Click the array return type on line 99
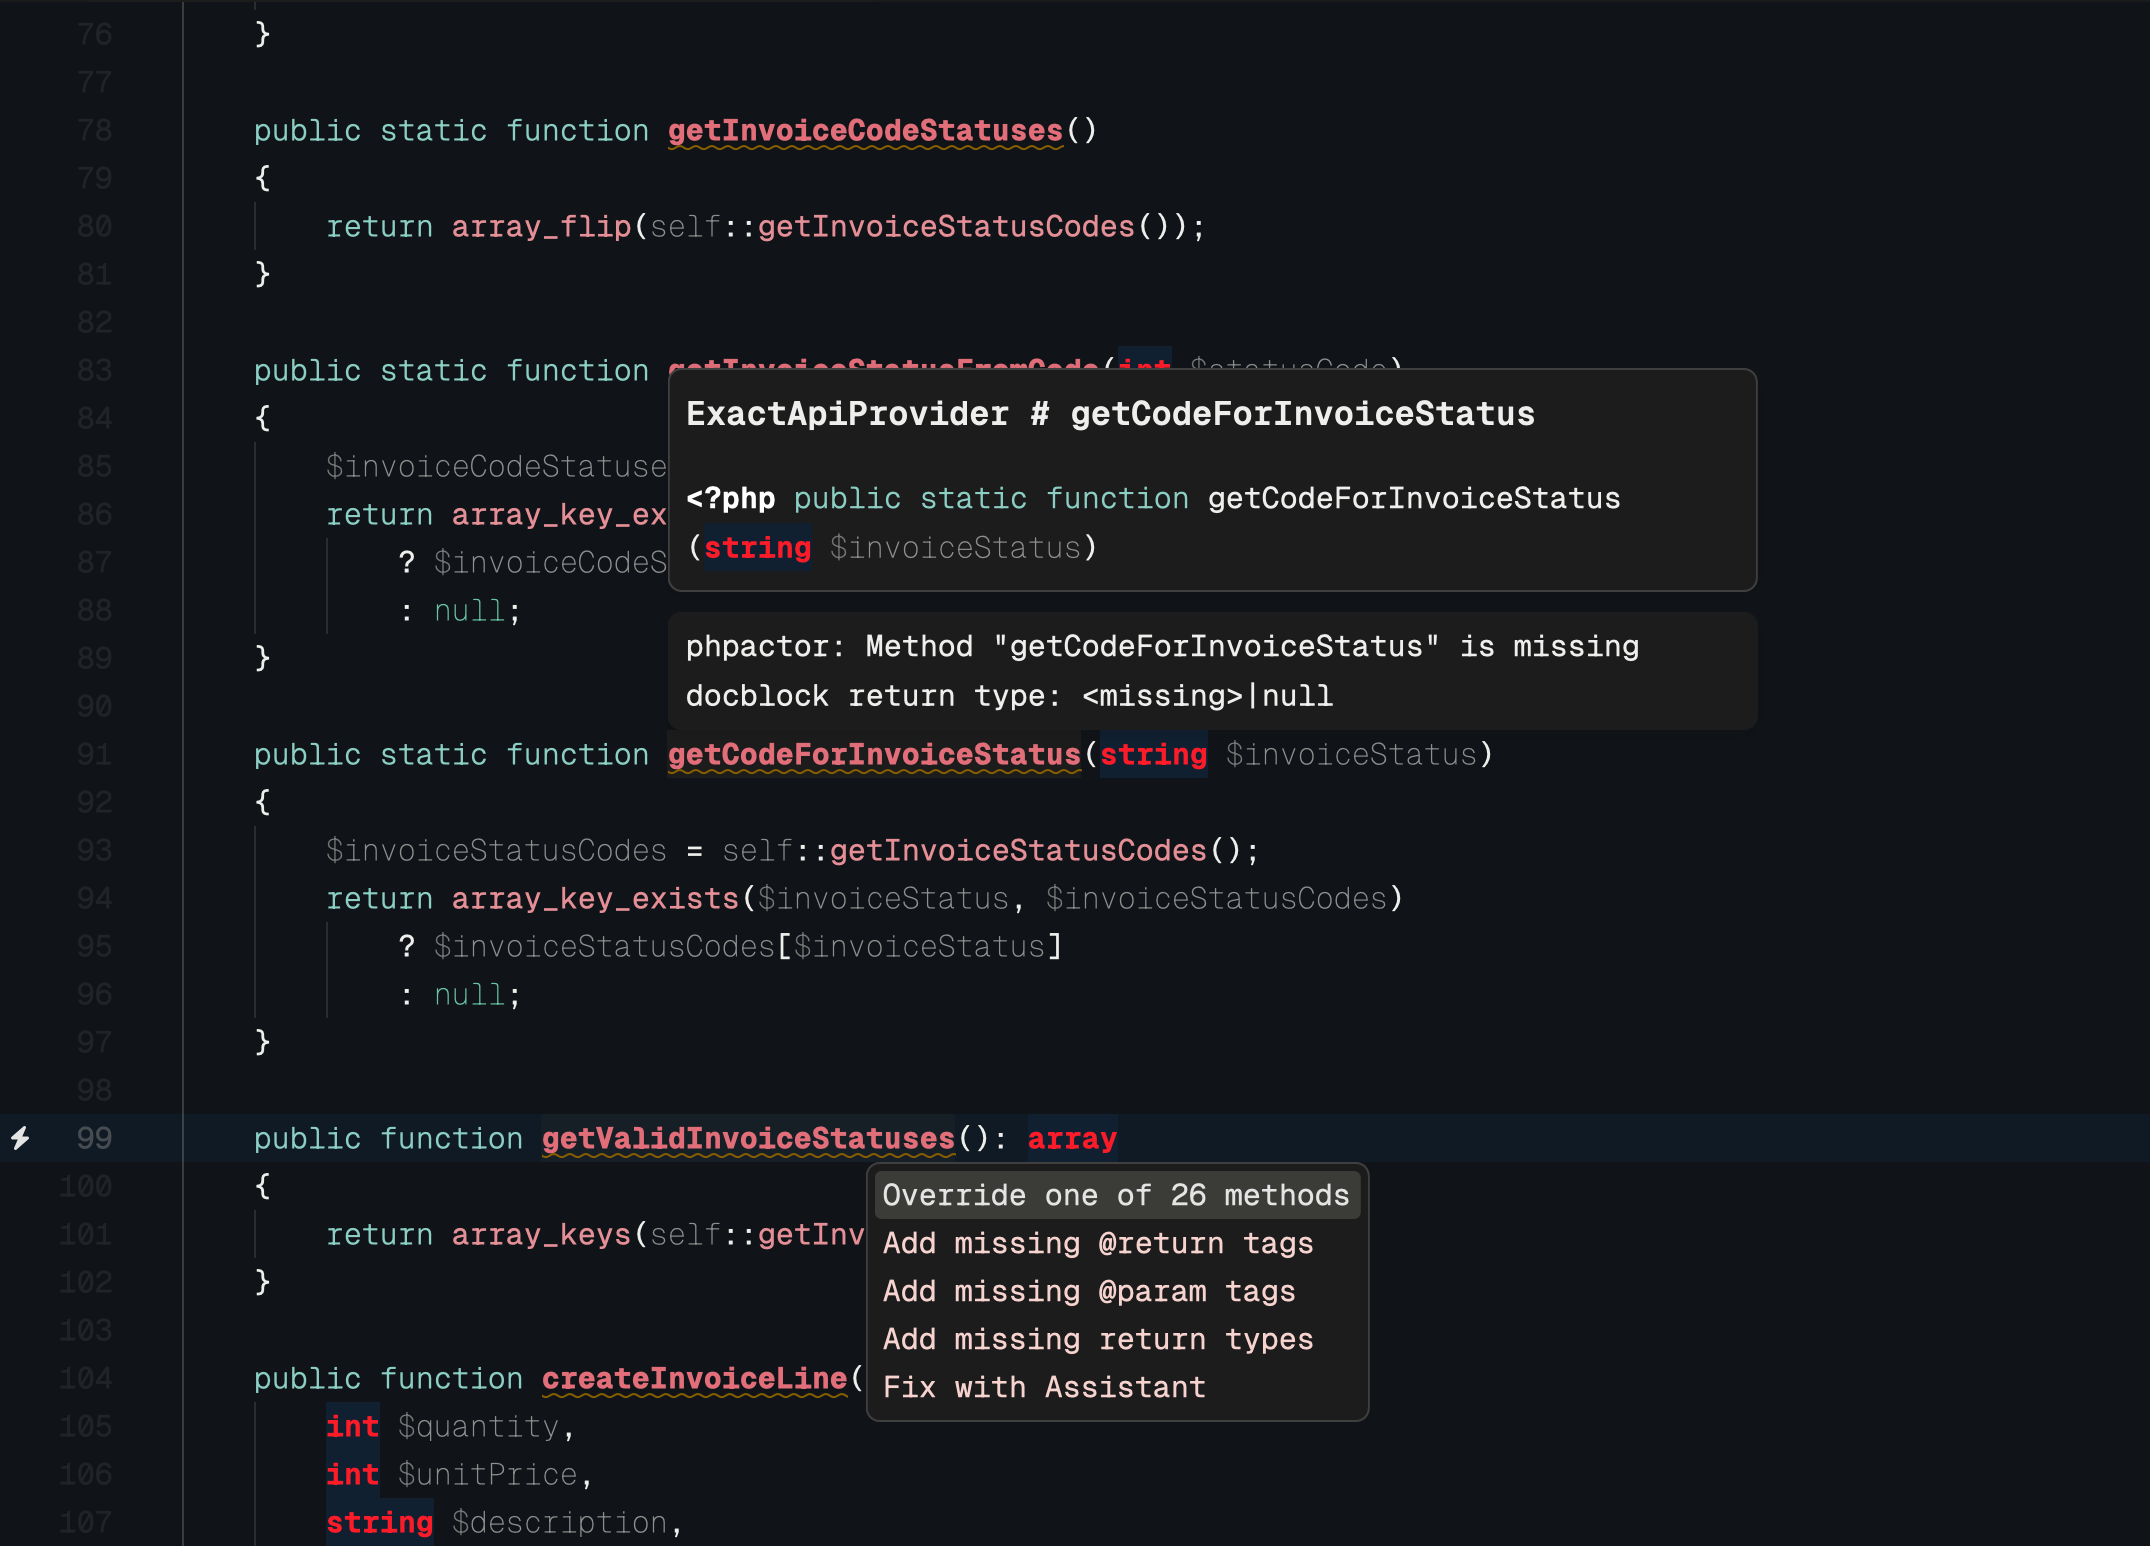 coord(1072,1139)
